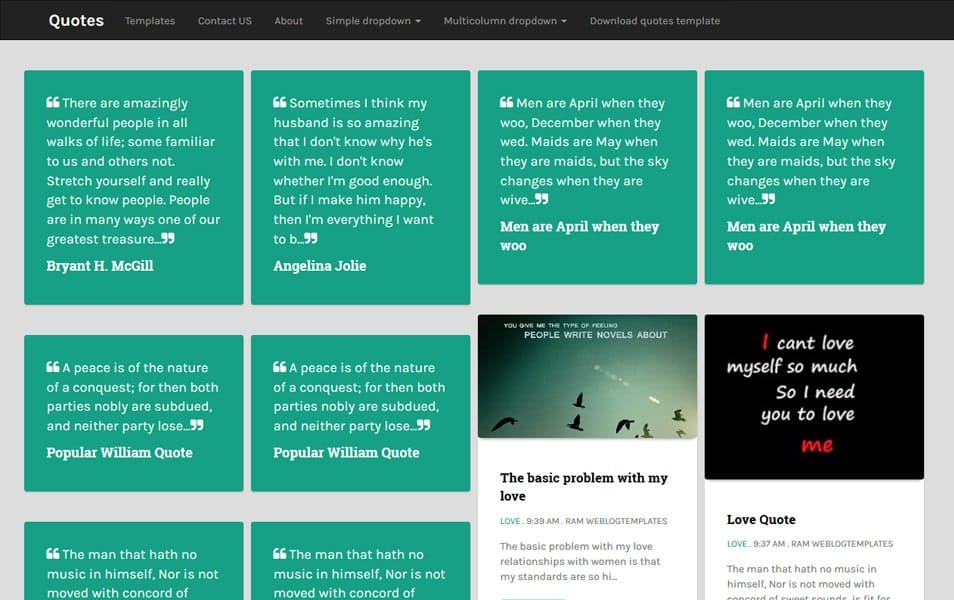Click the quote icon on the second Popular William Quote card

tap(280, 367)
